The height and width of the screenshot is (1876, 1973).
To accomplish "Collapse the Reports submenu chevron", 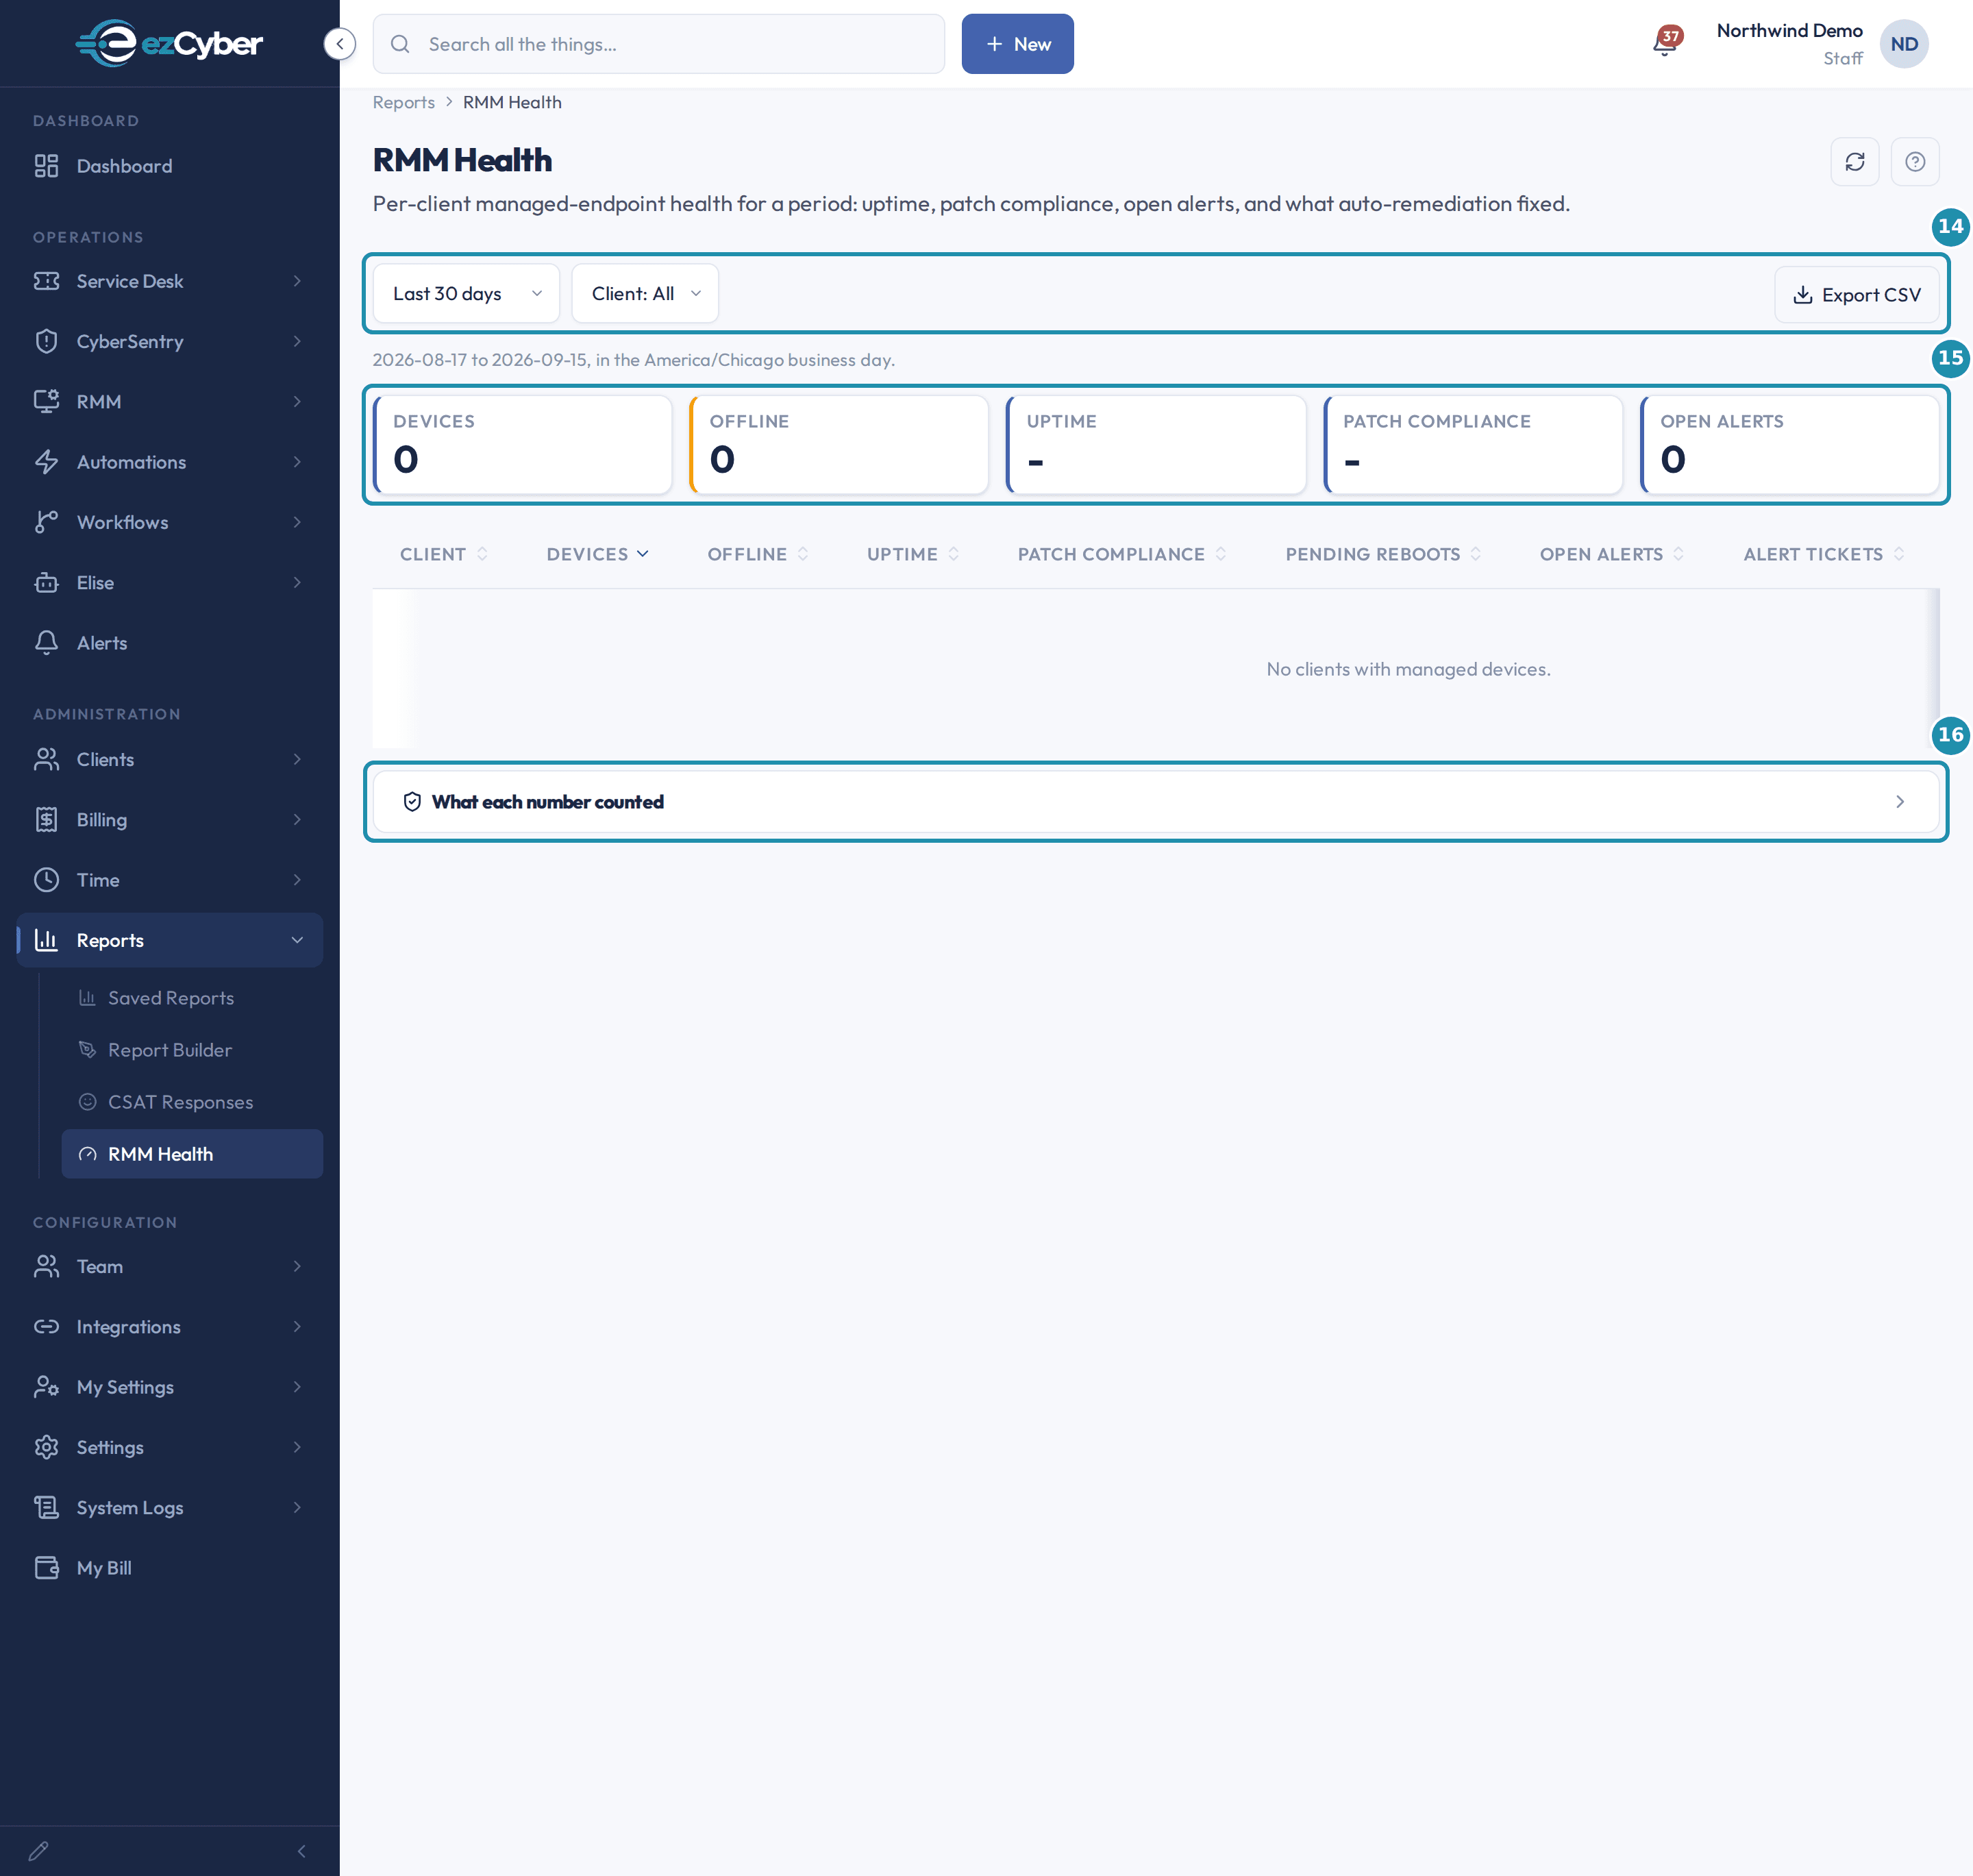I will (297, 940).
